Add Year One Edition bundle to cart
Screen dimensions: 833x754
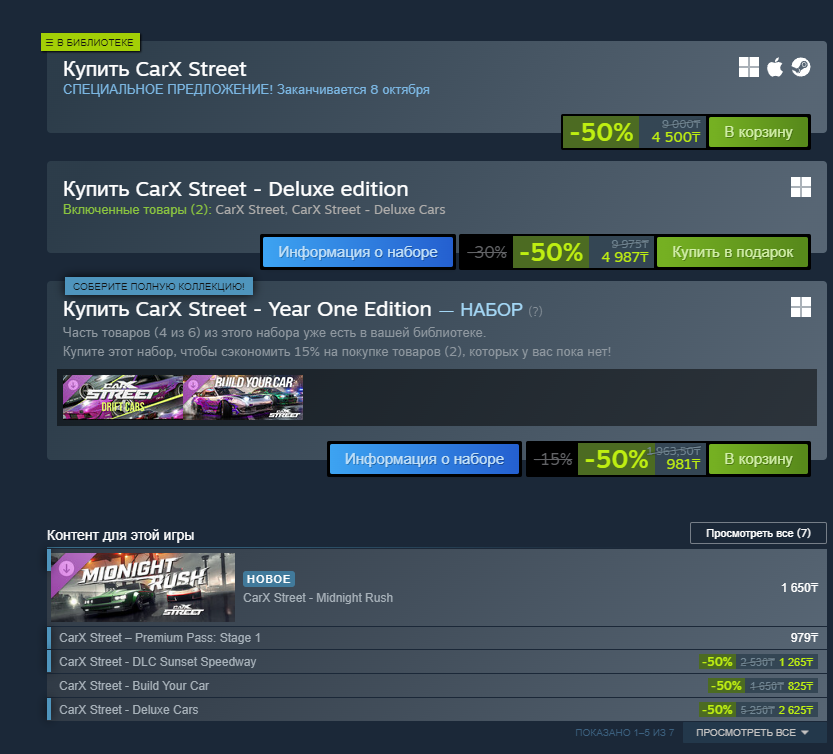point(758,459)
